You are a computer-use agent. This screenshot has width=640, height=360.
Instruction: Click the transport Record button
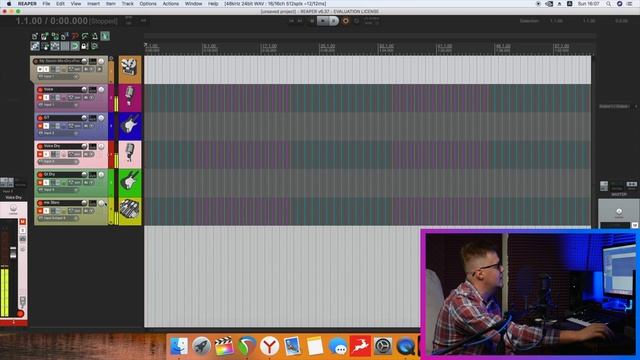(346, 21)
